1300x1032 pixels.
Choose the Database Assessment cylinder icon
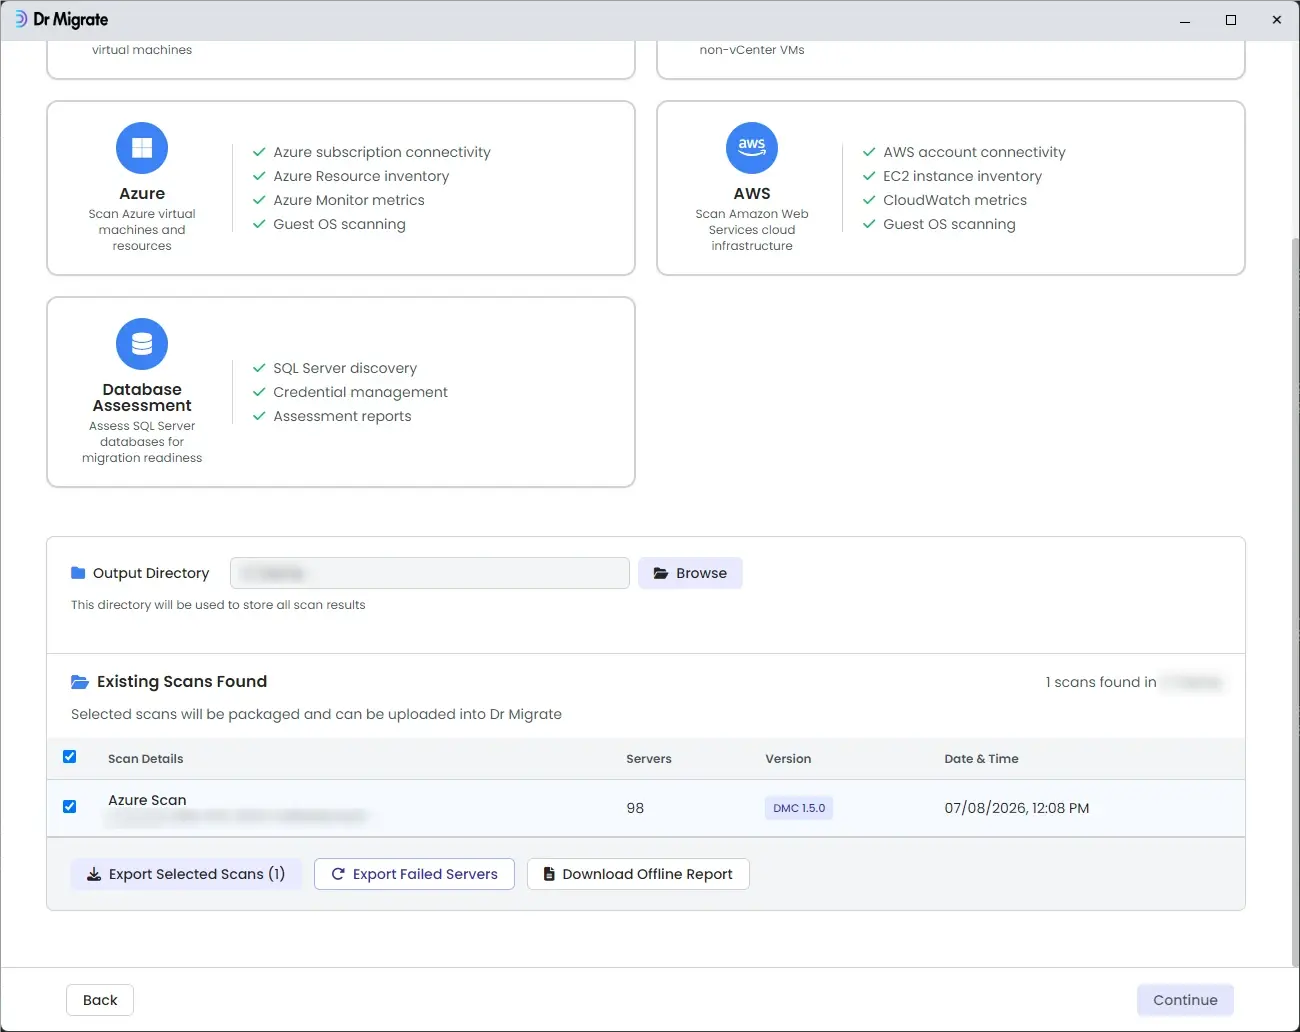pos(142,344)
